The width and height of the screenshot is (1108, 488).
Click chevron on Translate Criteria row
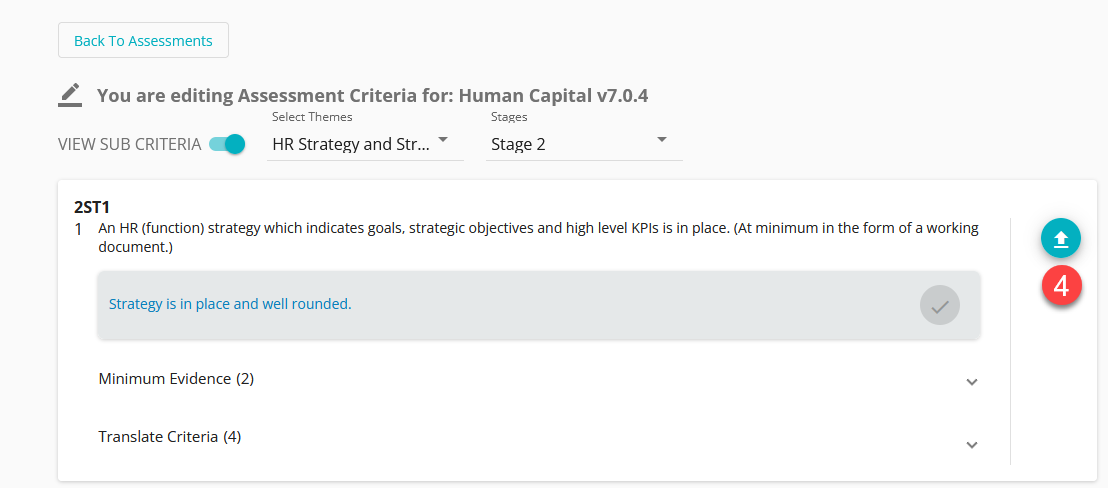point(972,445)
